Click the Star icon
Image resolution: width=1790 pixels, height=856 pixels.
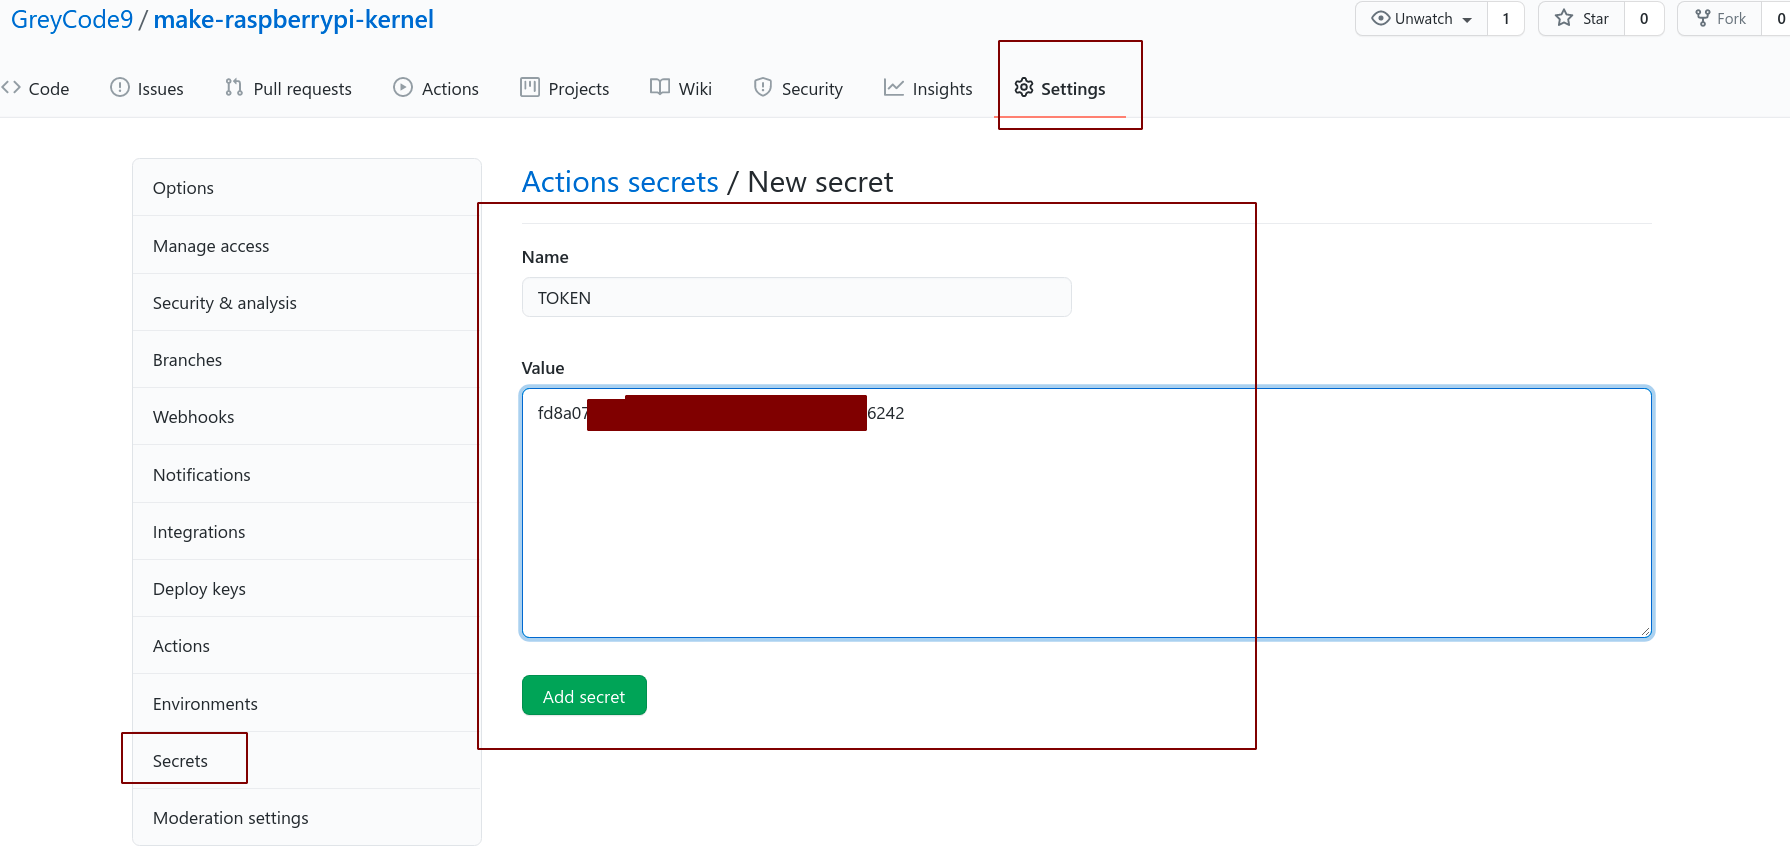coord(1564,18)
